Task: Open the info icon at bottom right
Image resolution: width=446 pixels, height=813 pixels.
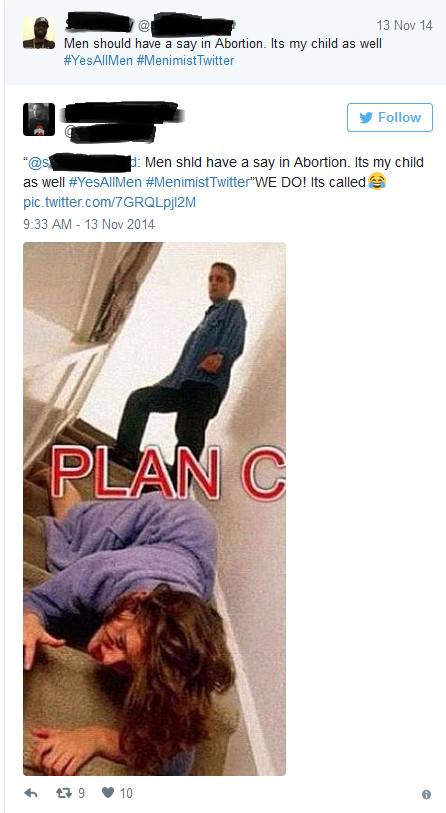Action: coord(426,794)
